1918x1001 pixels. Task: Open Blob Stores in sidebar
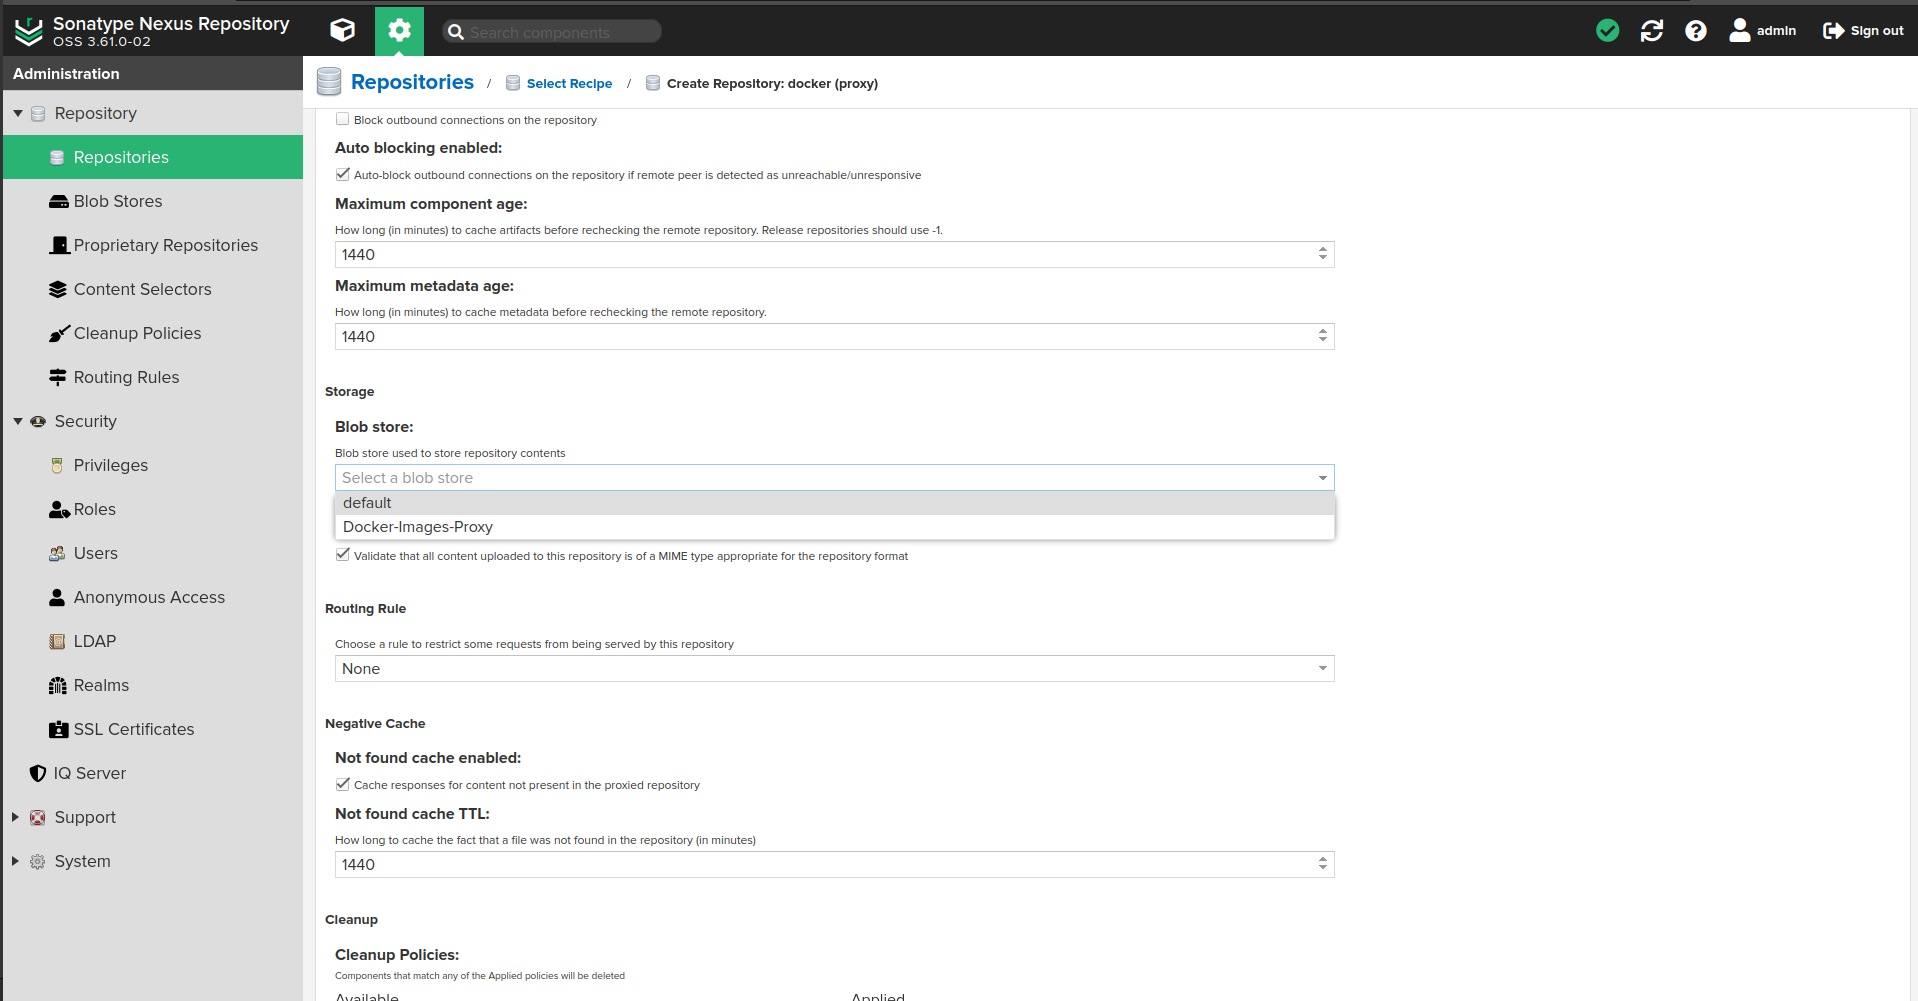(118, 201)
